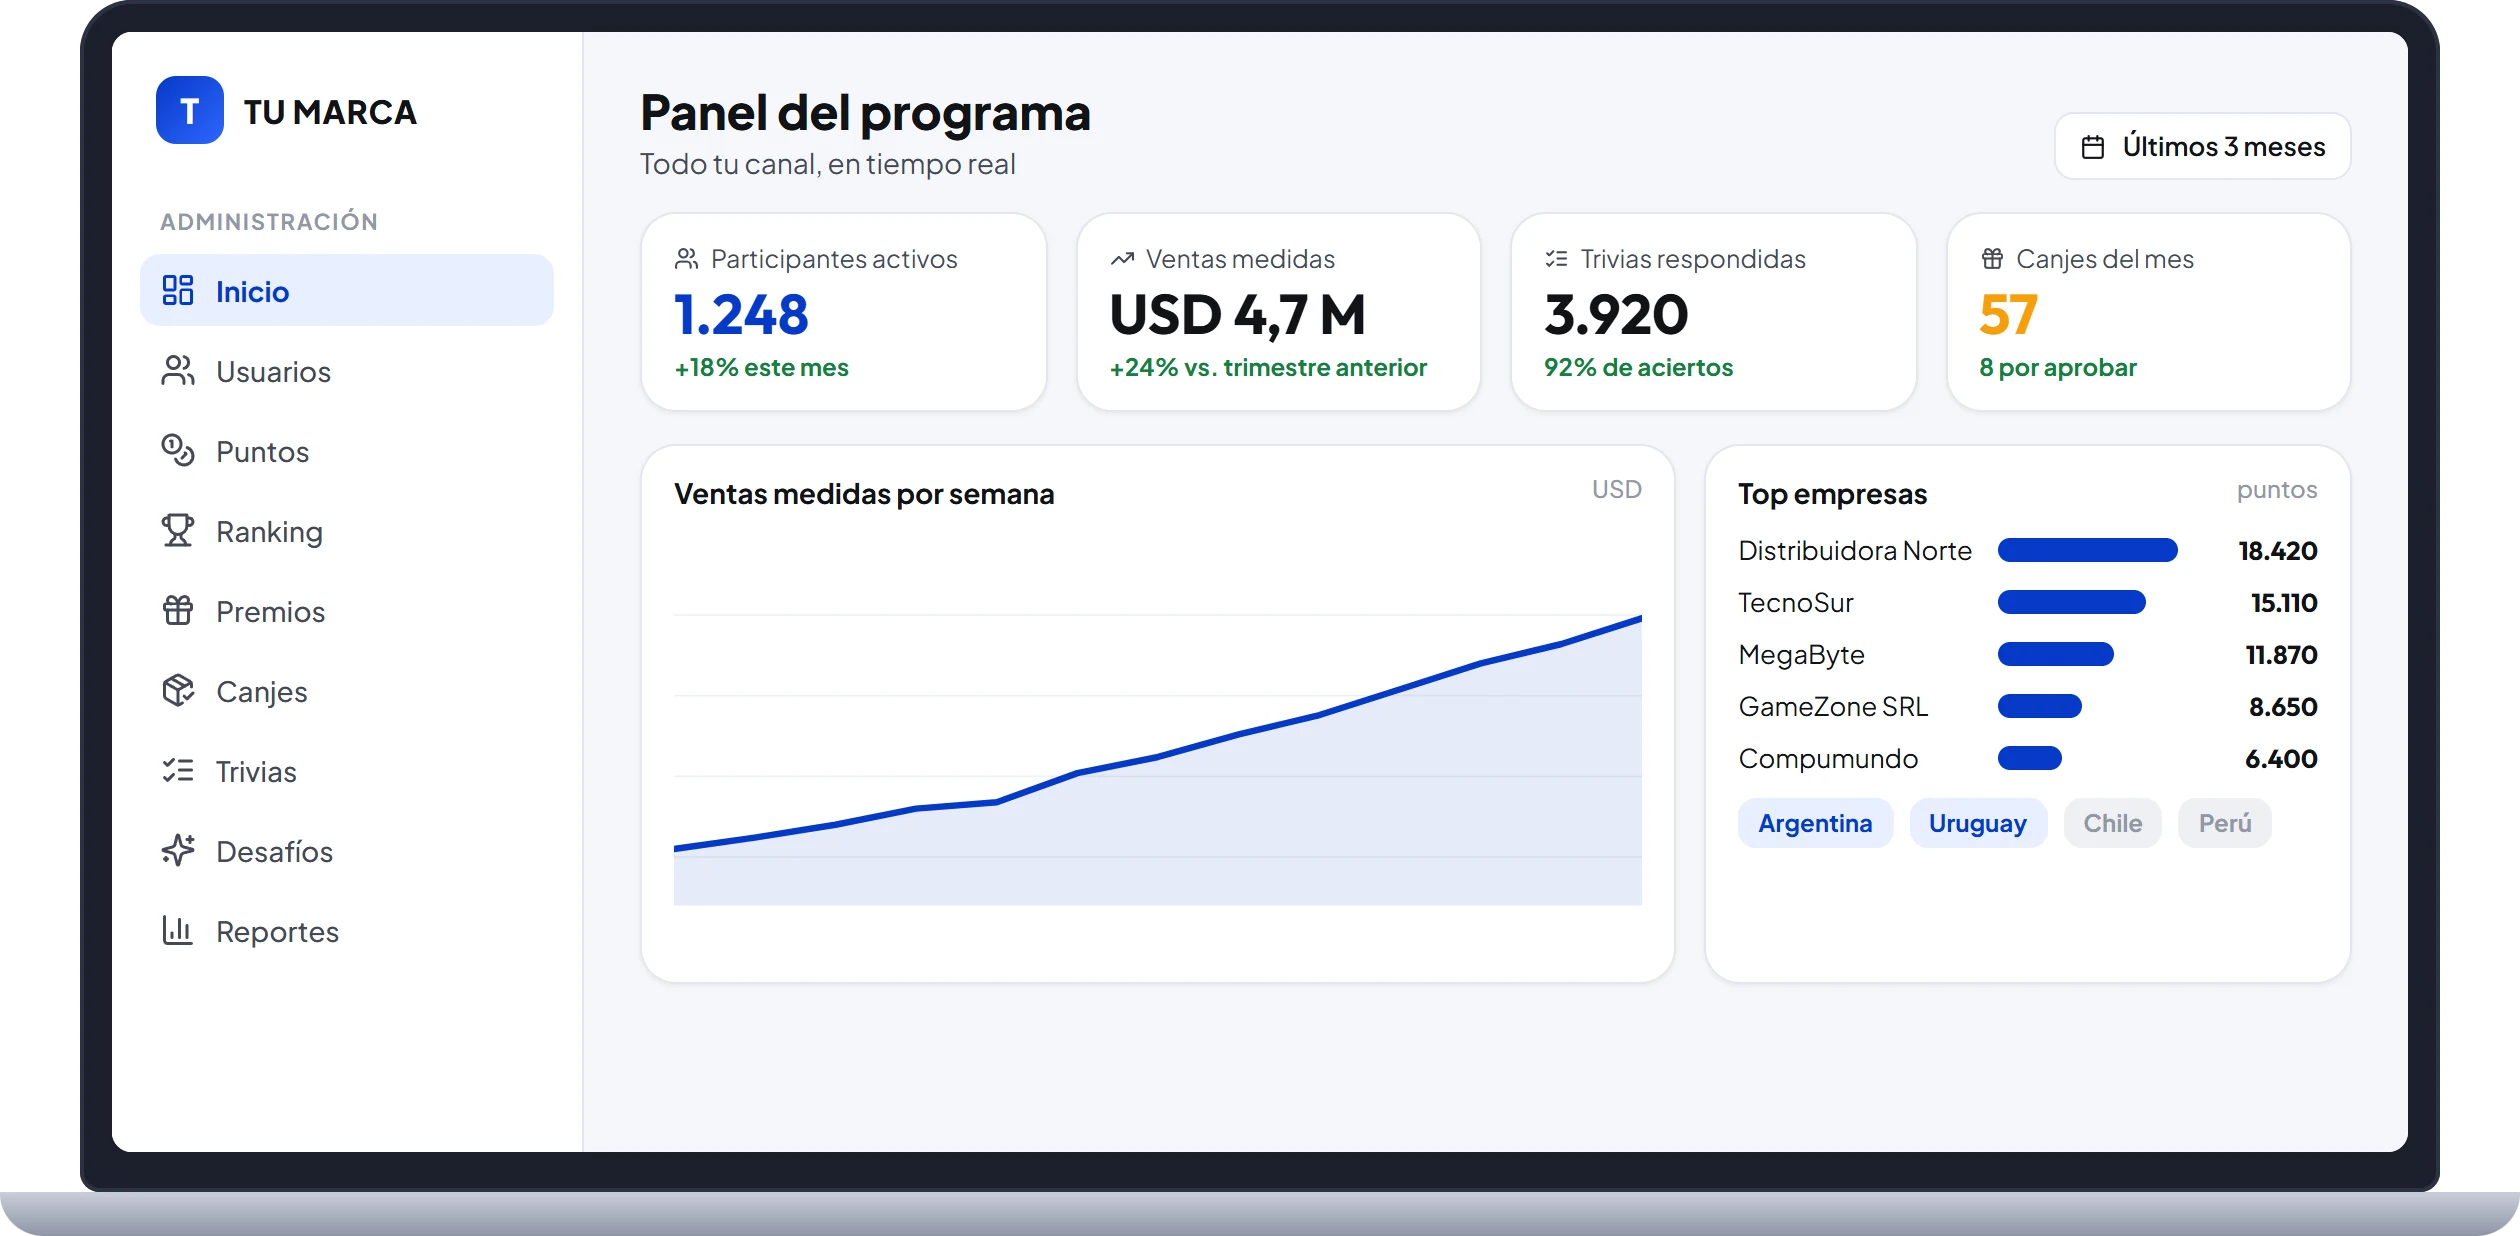Click the Puntos coins icon

pyautogui.click(x=178, y=451)
